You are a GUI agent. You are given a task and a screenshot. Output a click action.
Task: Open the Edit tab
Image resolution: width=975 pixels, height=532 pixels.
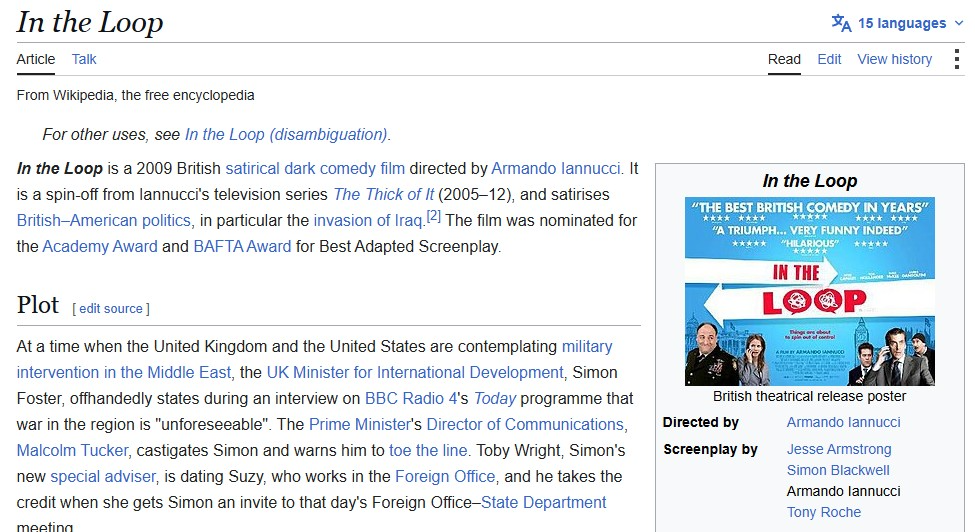(829, 59)
